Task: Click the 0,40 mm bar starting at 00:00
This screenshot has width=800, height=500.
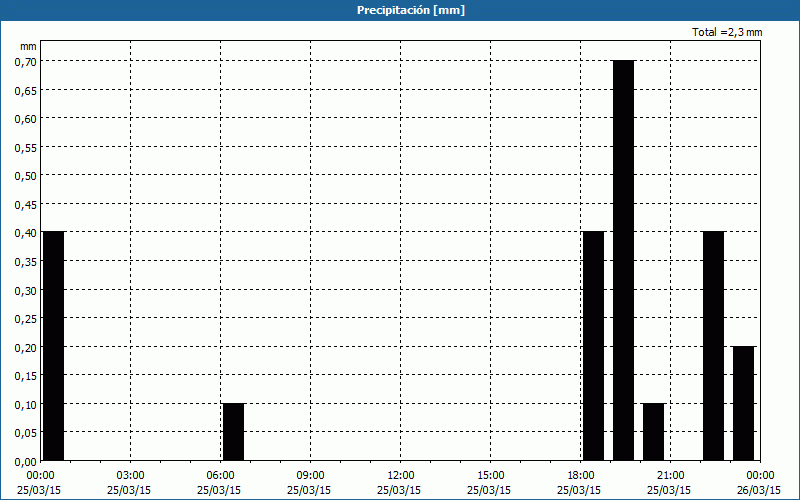Action: (x=54, y=346)
